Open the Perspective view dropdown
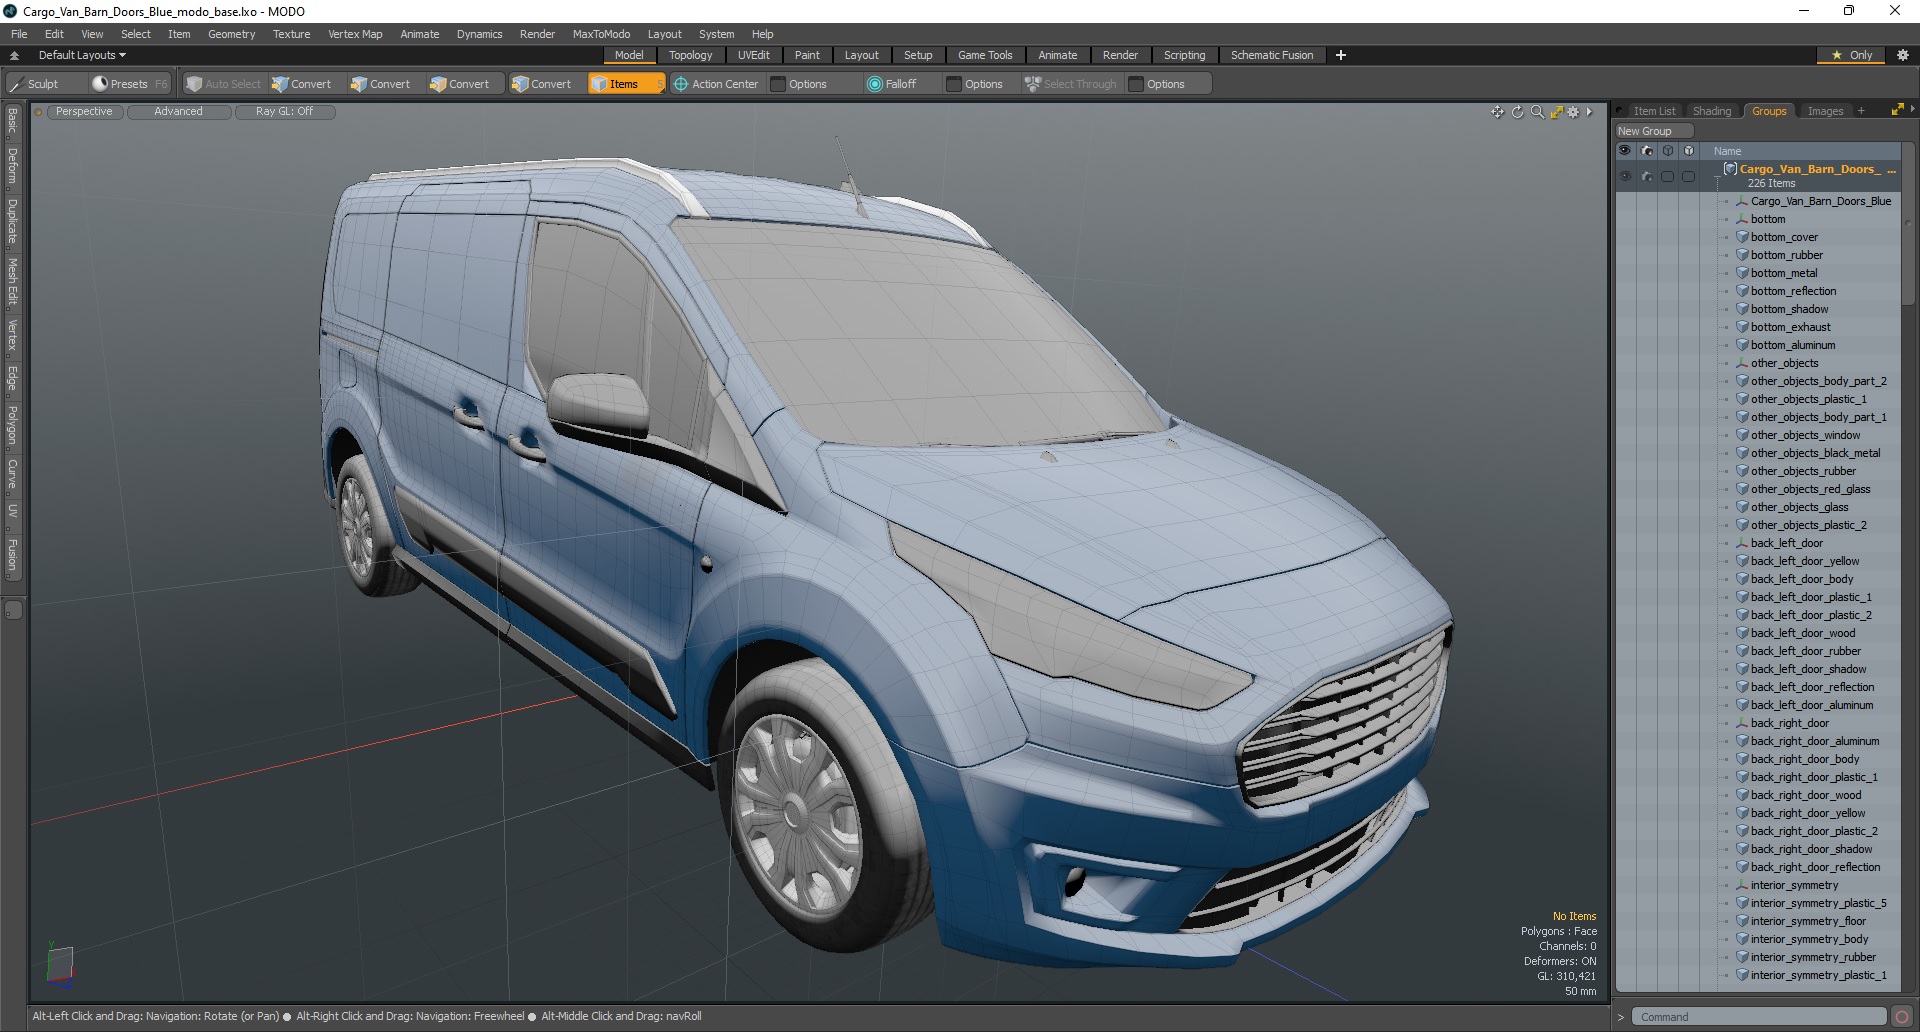The height and width of the screenshot is (1032, 1920). (x=84, y=112)
